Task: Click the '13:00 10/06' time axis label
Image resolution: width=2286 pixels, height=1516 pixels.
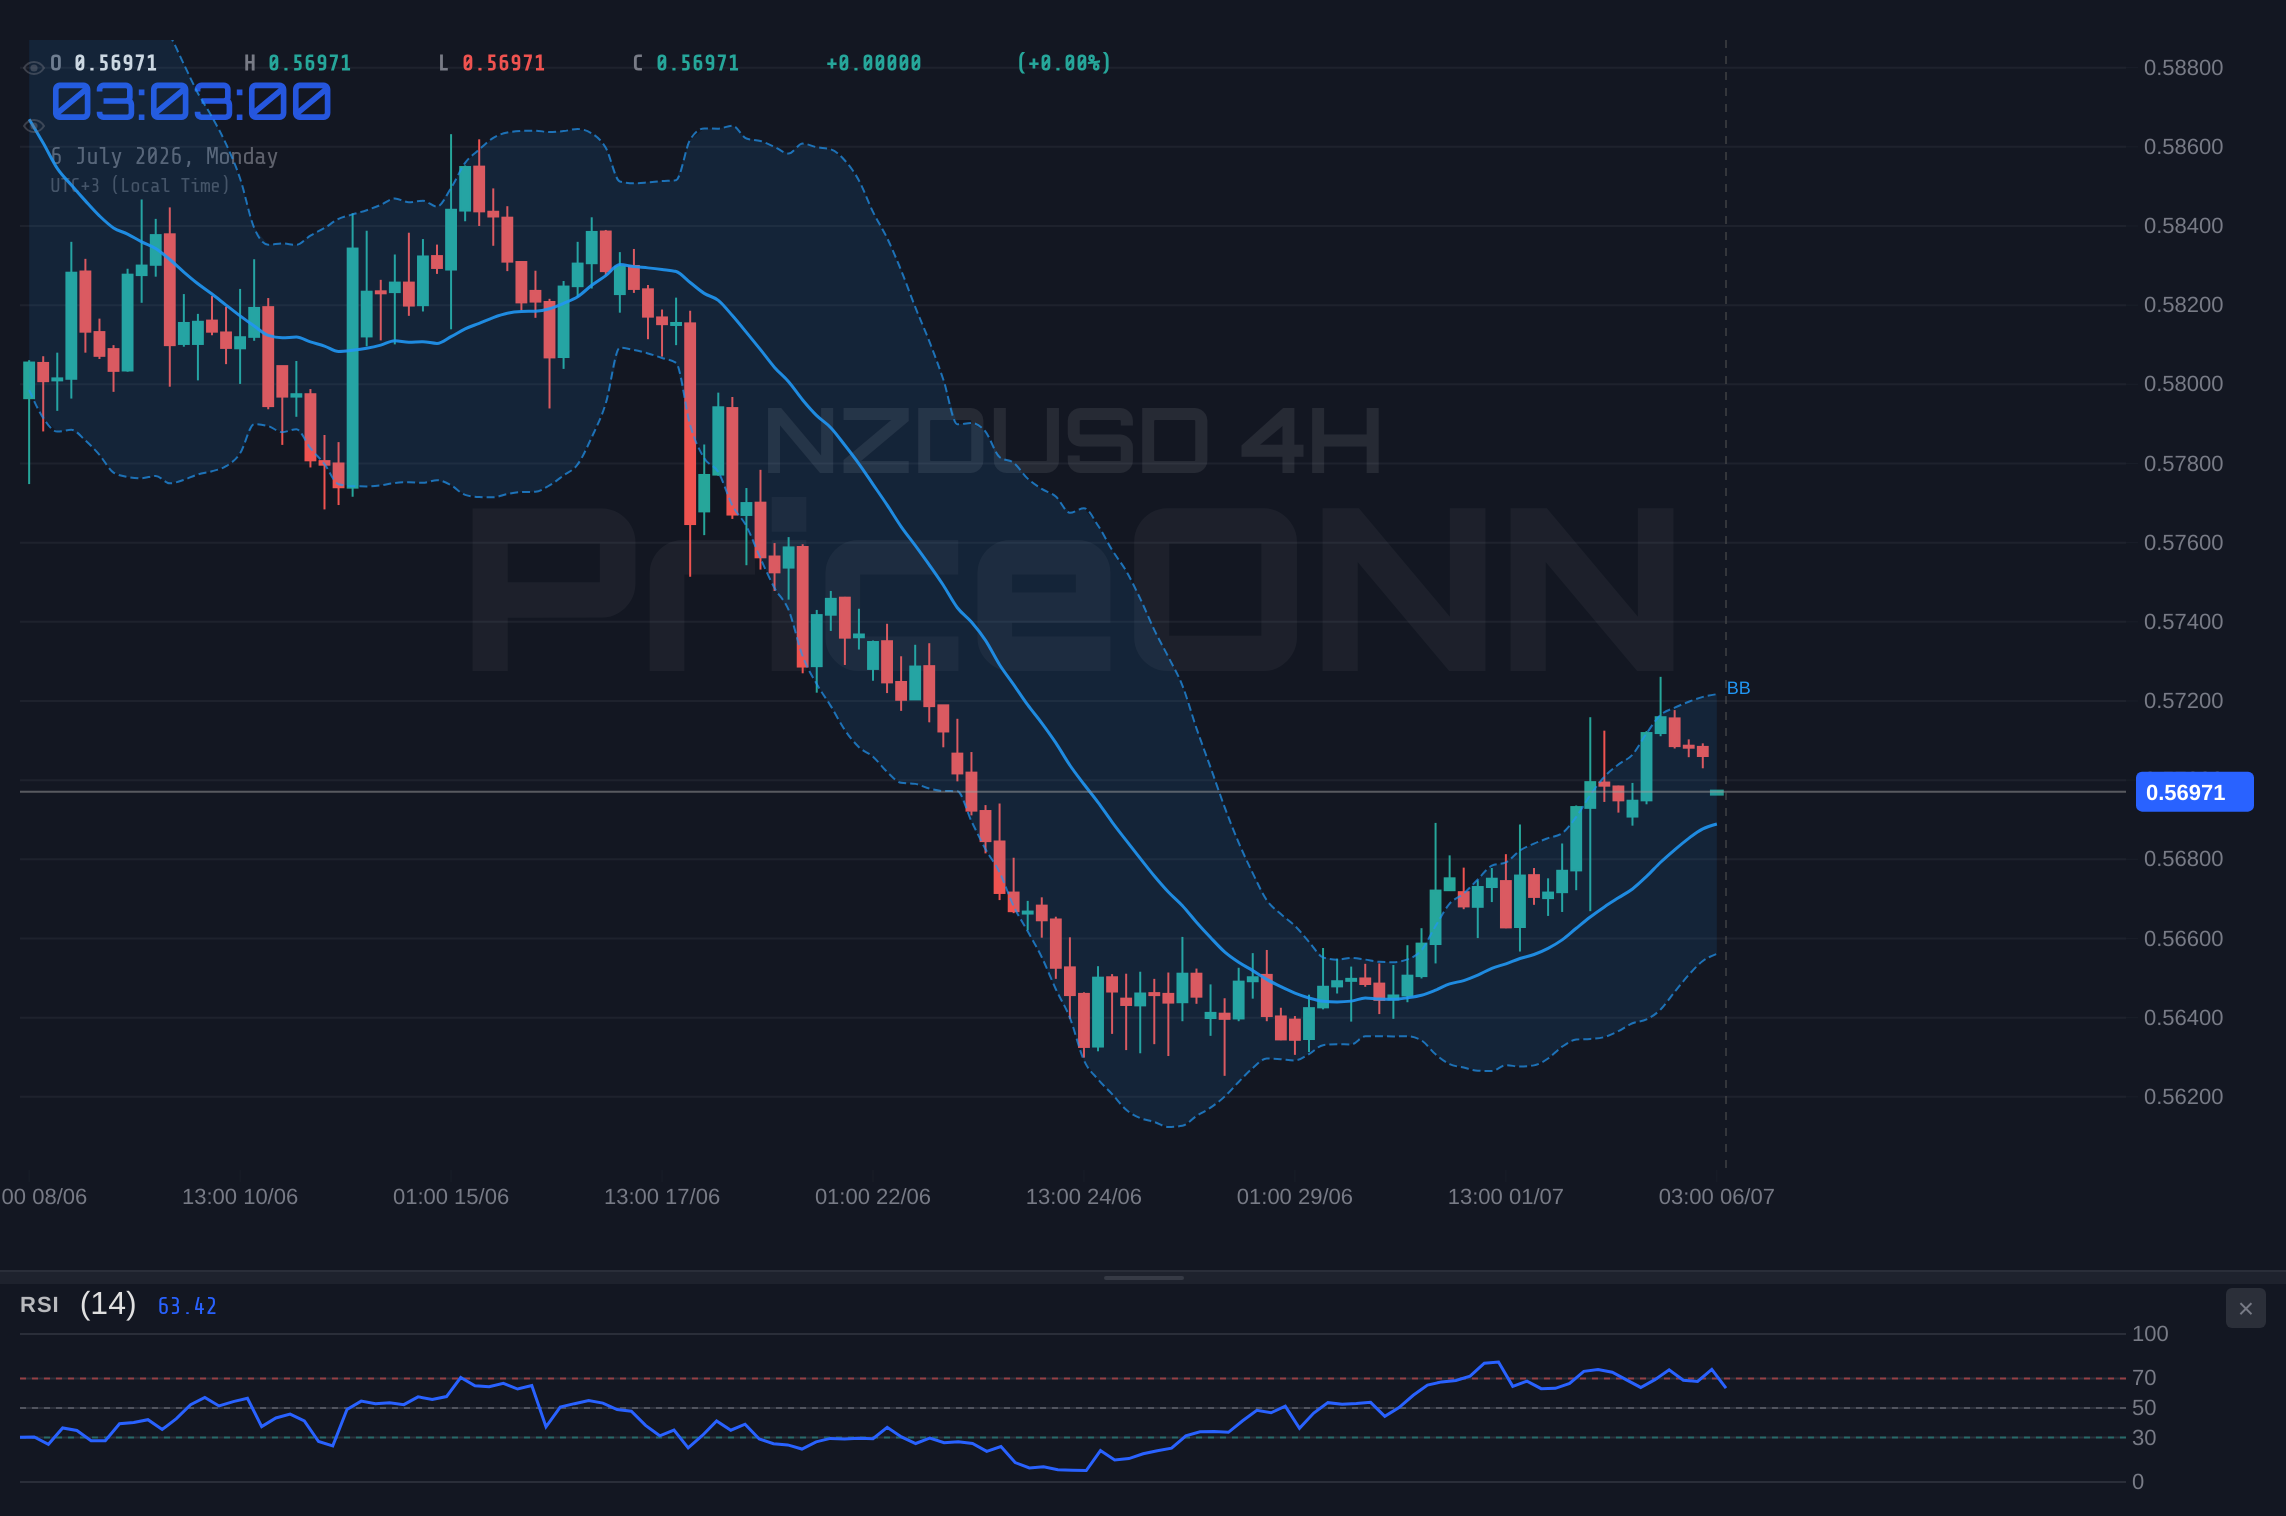Action: tap(240, 1197)
